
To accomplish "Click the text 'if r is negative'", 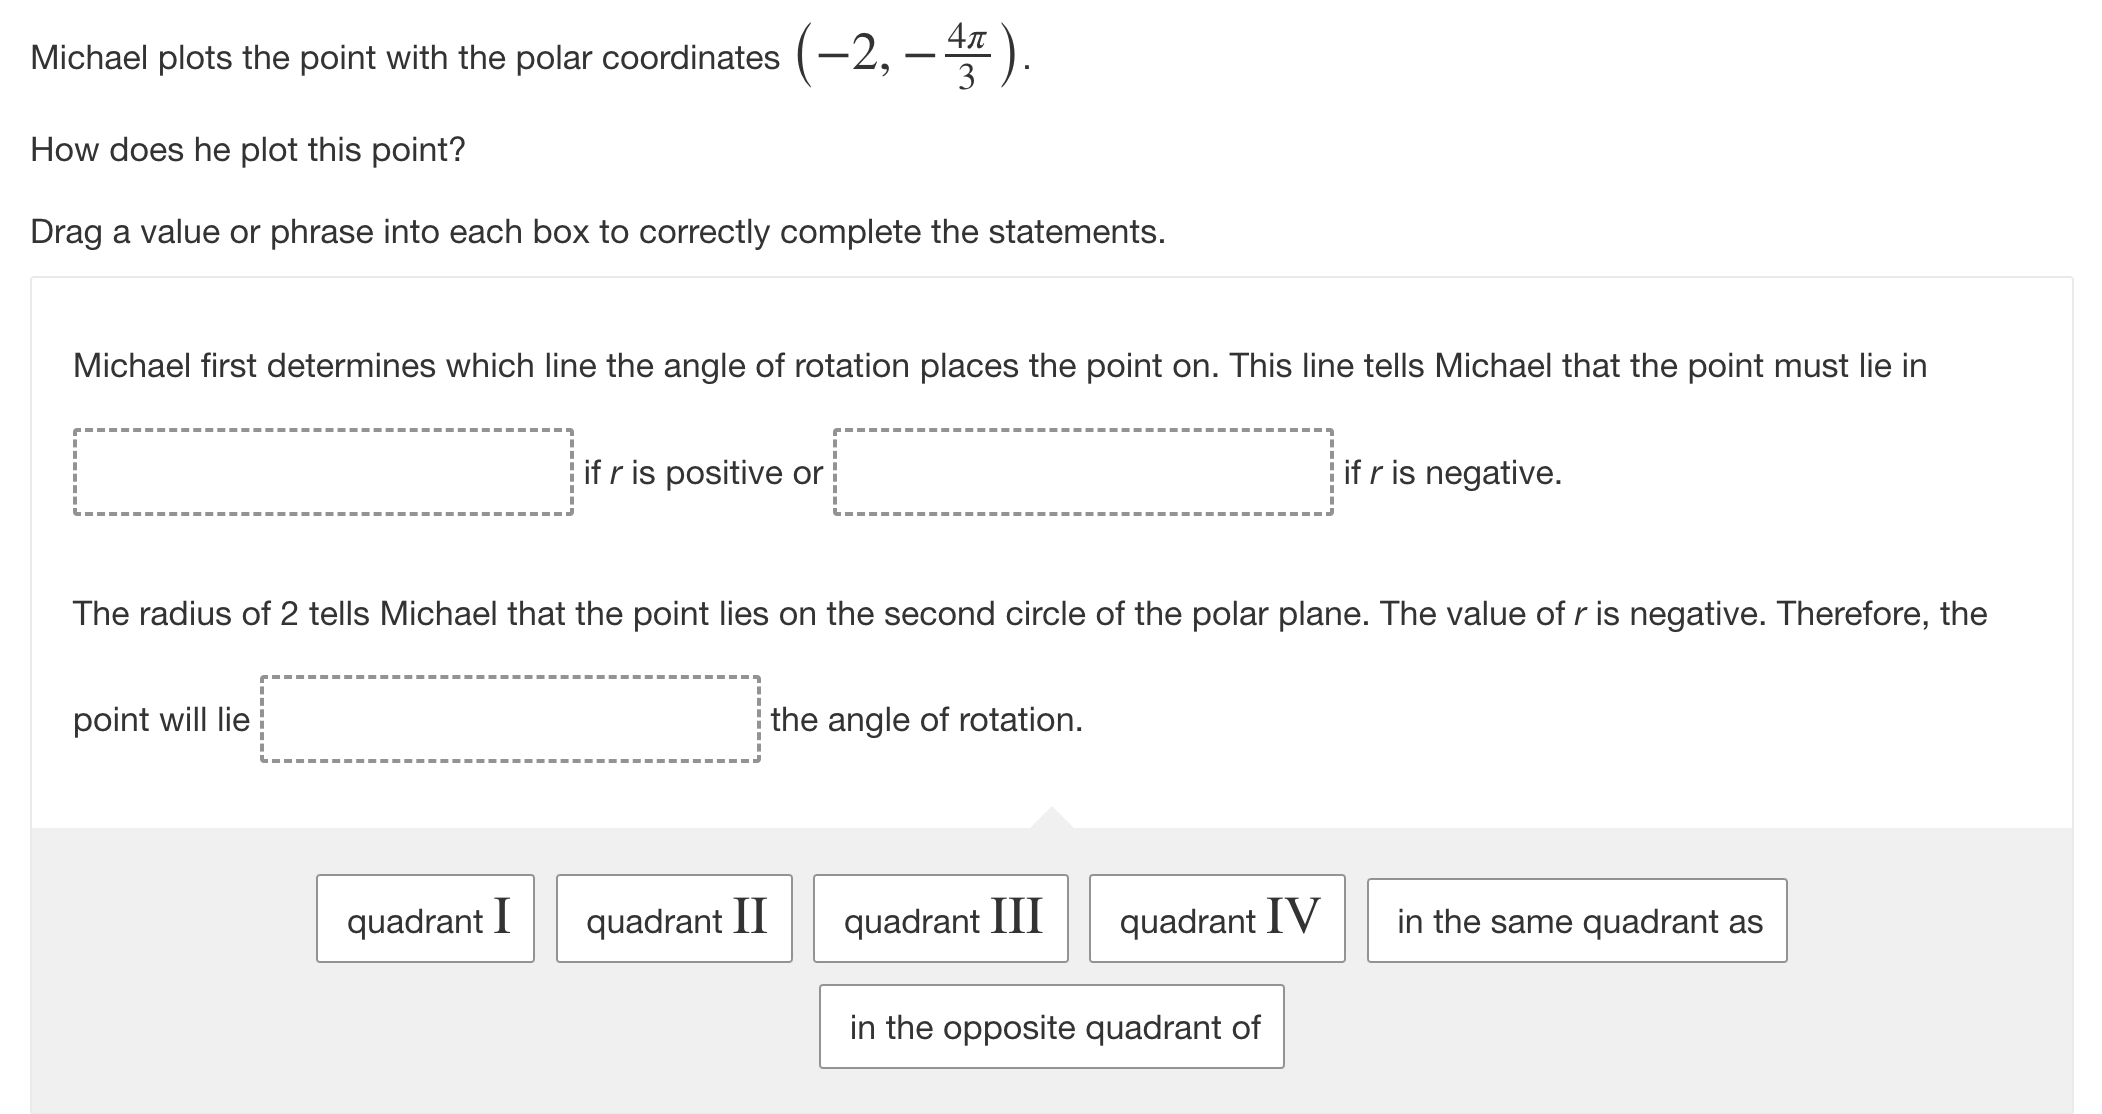I will tap(1453, 473).
